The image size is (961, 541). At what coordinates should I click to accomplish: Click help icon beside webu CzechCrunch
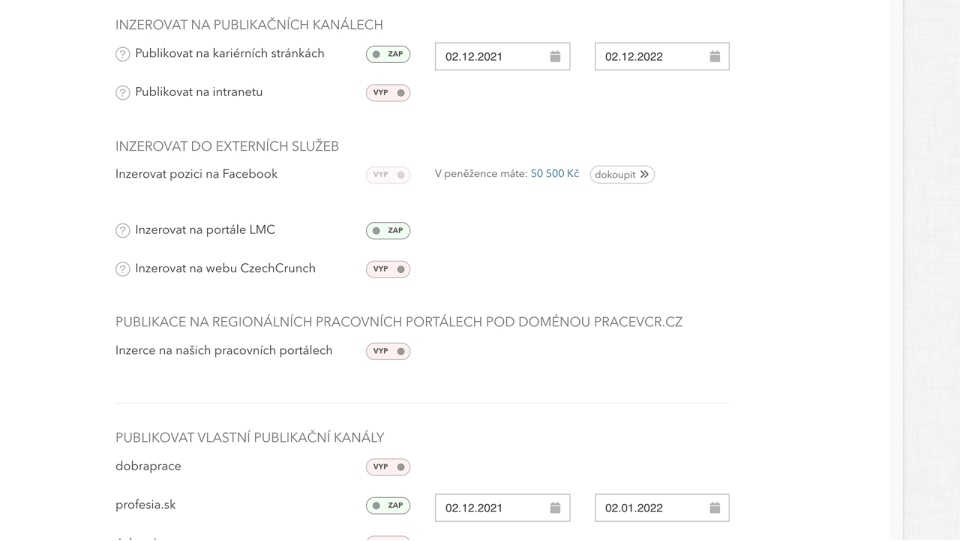tap(123, 269)
